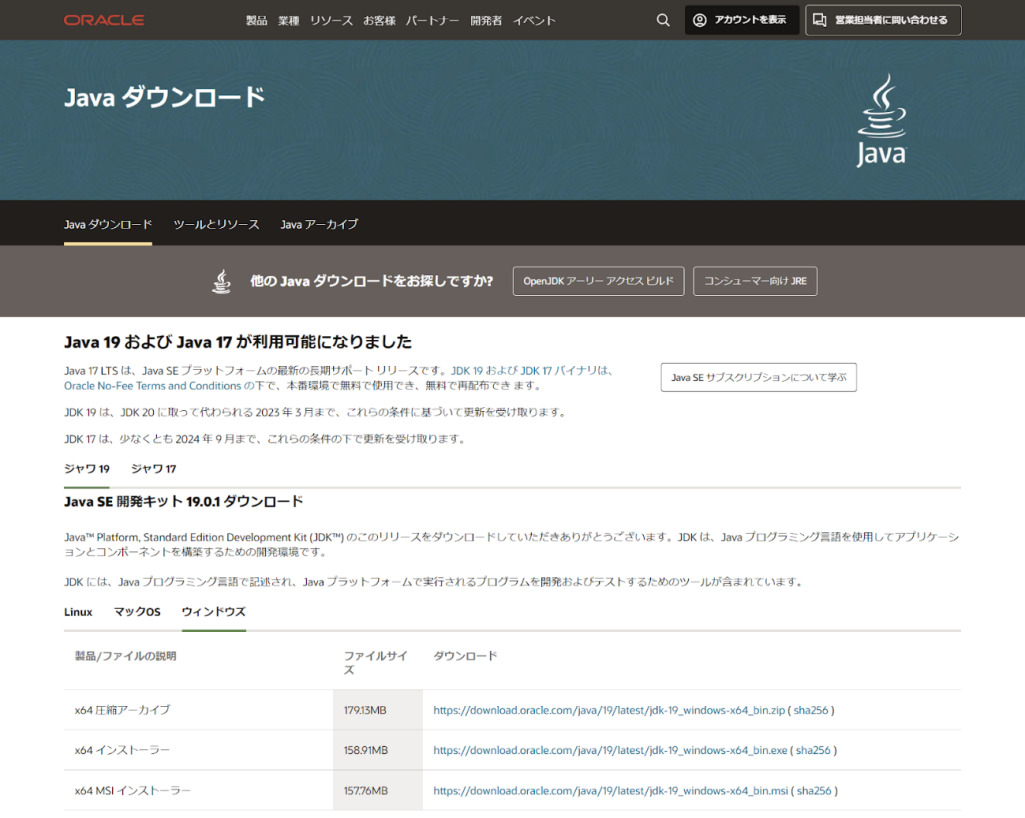Click Java SE サブスクリプションについて学ぶ button
The image size is (1025, 818).
point(758,377)
